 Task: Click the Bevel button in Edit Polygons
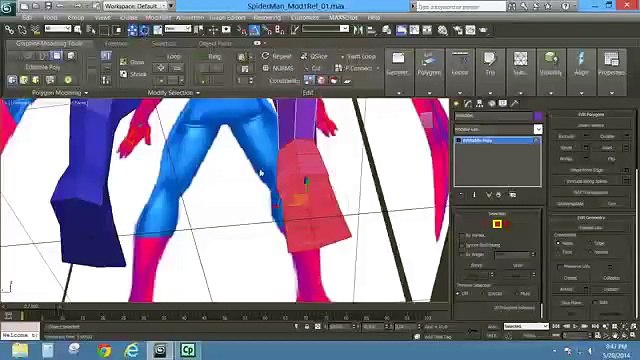click(567, 147)
